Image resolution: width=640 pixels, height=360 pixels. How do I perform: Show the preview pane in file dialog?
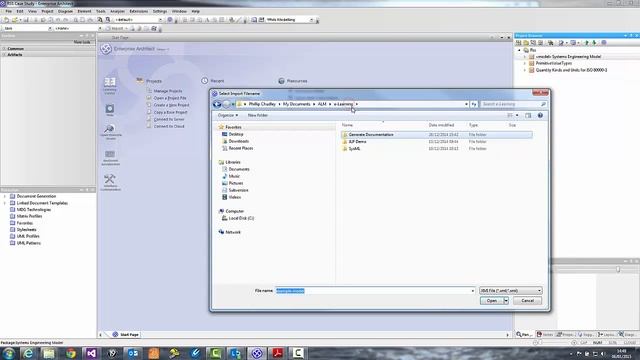pyautogui.click(x=528, y=116)
